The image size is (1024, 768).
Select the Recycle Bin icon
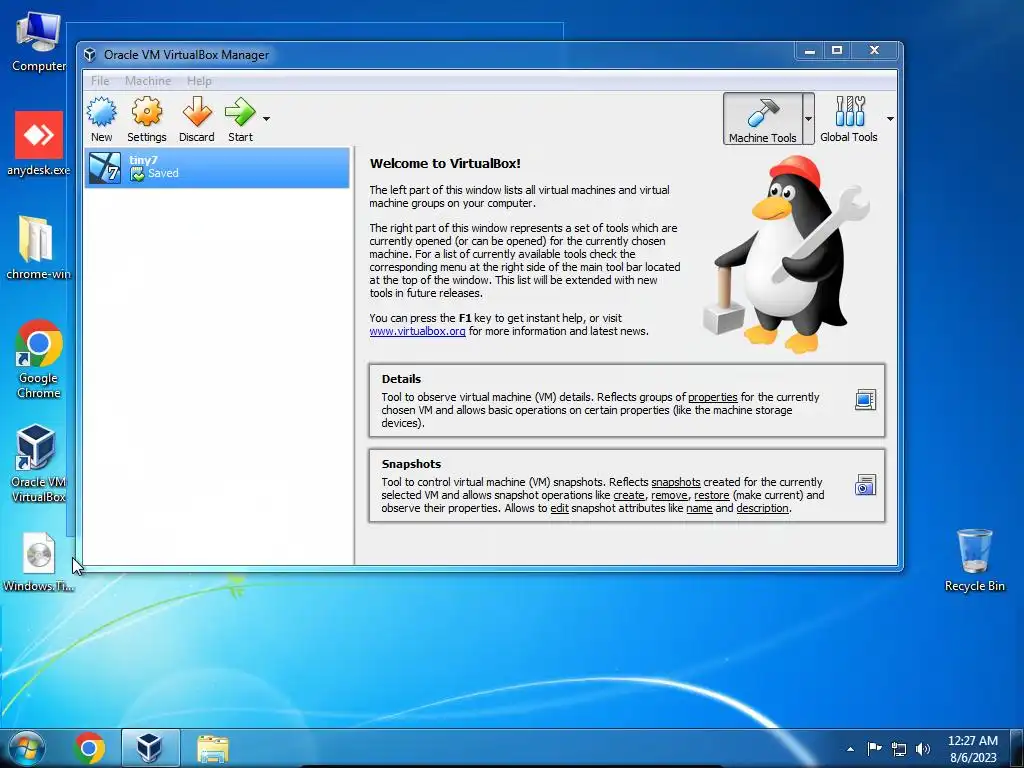click(974, 560)
